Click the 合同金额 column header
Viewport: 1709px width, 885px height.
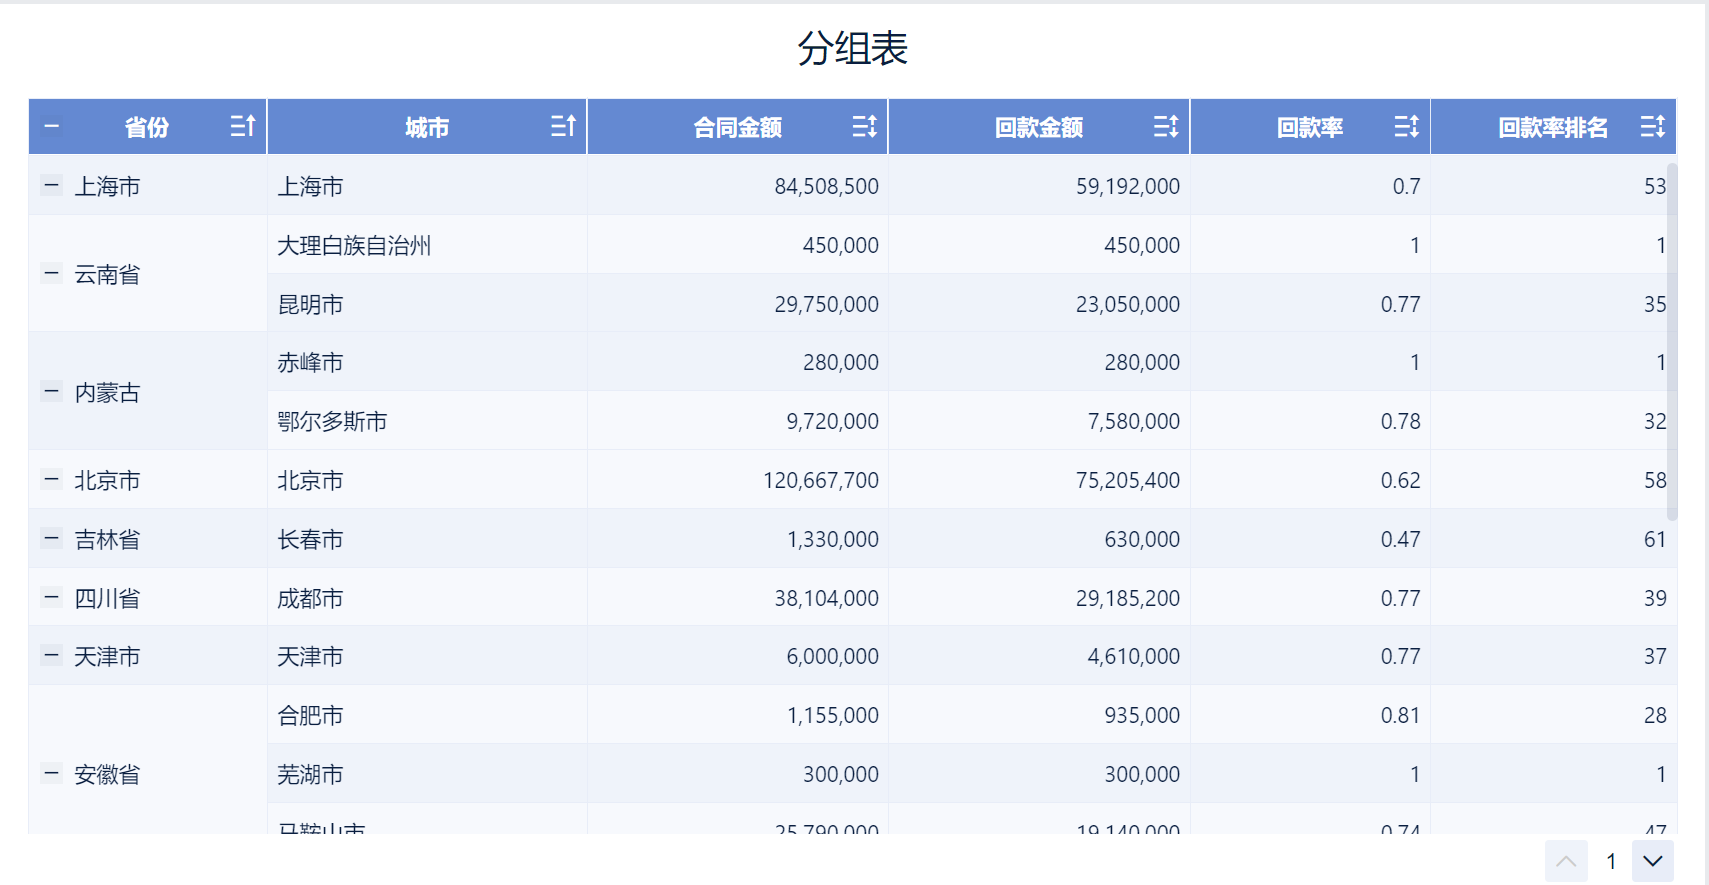[737, 127]
